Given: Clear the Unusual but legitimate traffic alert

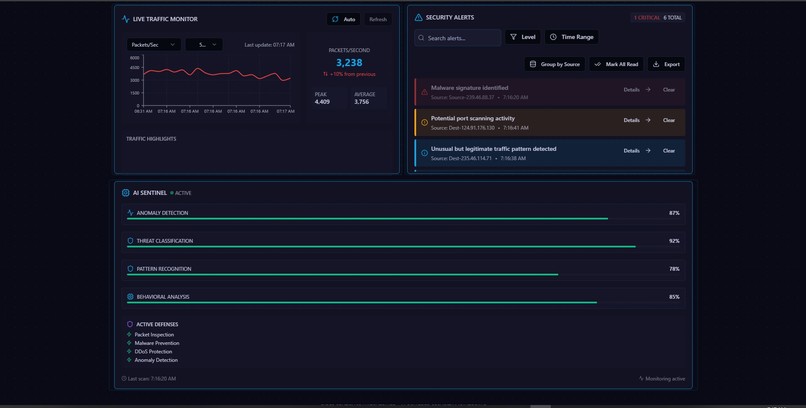Looking at the screenshot, I should pyautogui.click(x=669, y=151).
